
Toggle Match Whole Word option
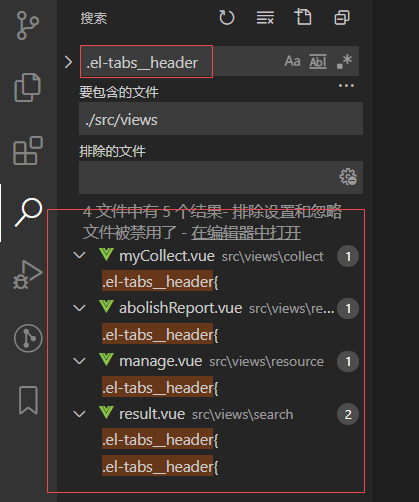click(x=318, y=62)
